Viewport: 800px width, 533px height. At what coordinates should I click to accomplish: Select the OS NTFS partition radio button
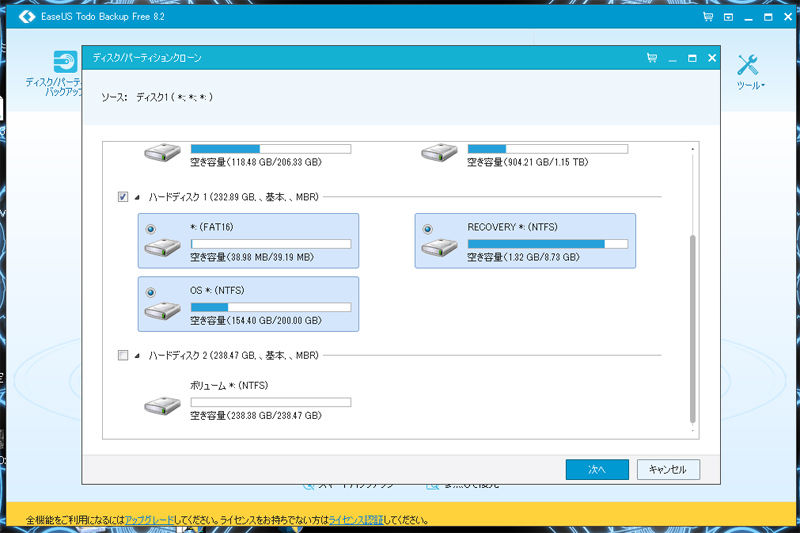[151, 292]
